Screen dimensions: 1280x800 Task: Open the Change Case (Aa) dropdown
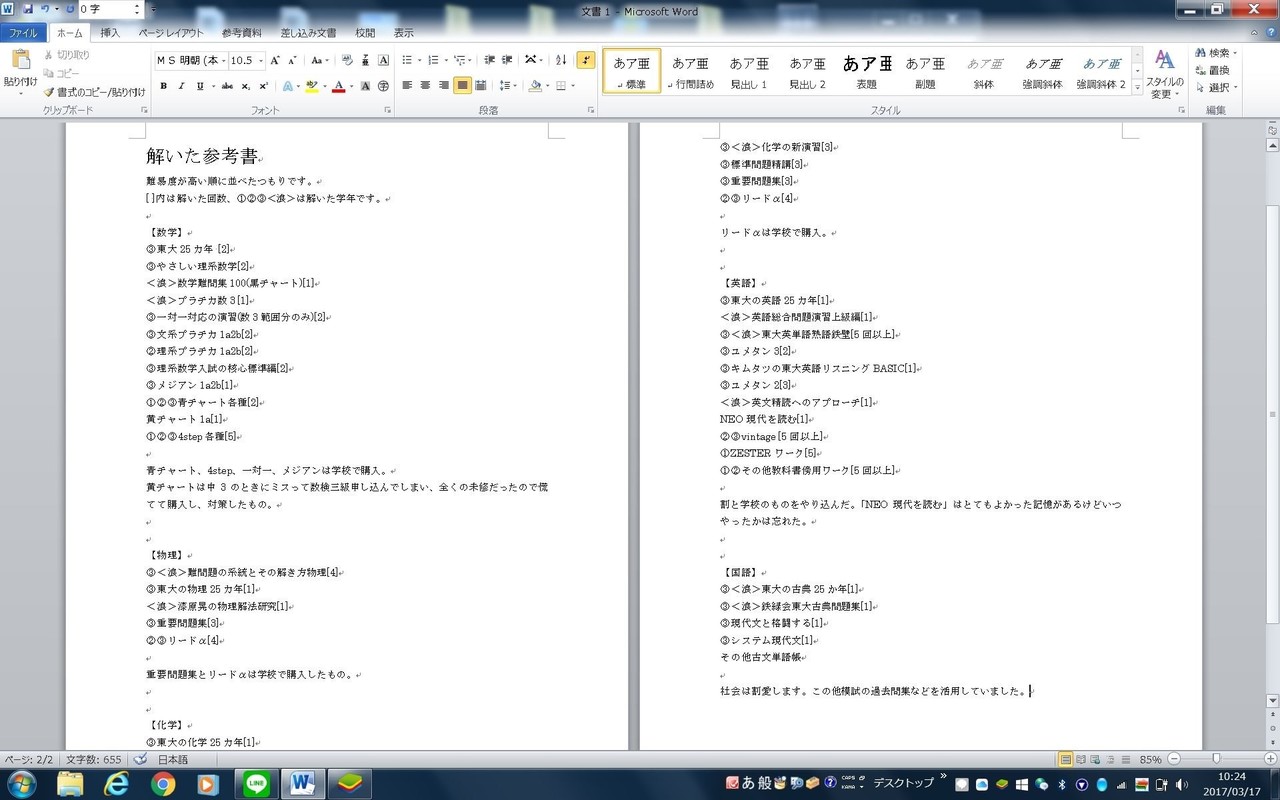pos(319,60)
